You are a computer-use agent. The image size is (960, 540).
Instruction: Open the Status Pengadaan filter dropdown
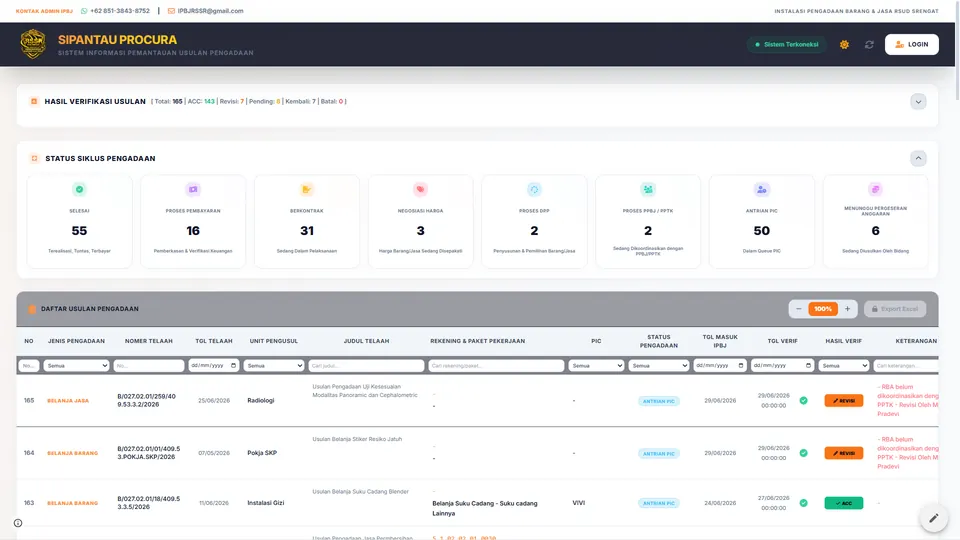pyautogui.click(x=659, y=366)
